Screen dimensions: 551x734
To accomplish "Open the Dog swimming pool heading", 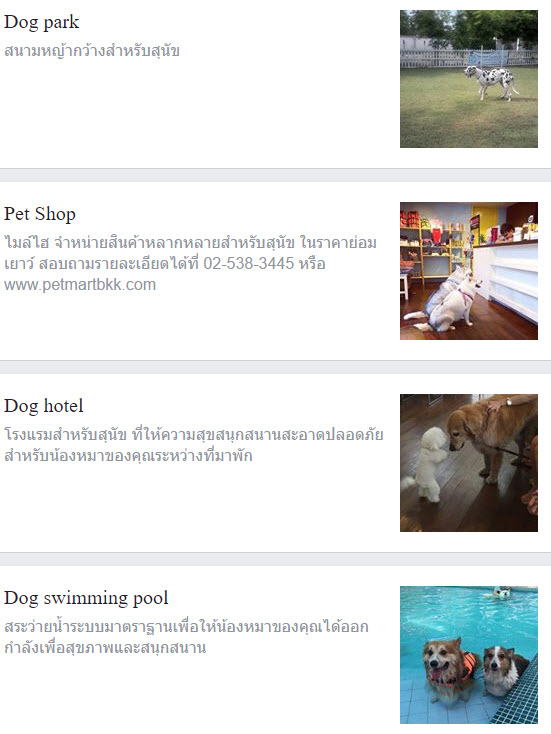I will [x=86, y=598].
